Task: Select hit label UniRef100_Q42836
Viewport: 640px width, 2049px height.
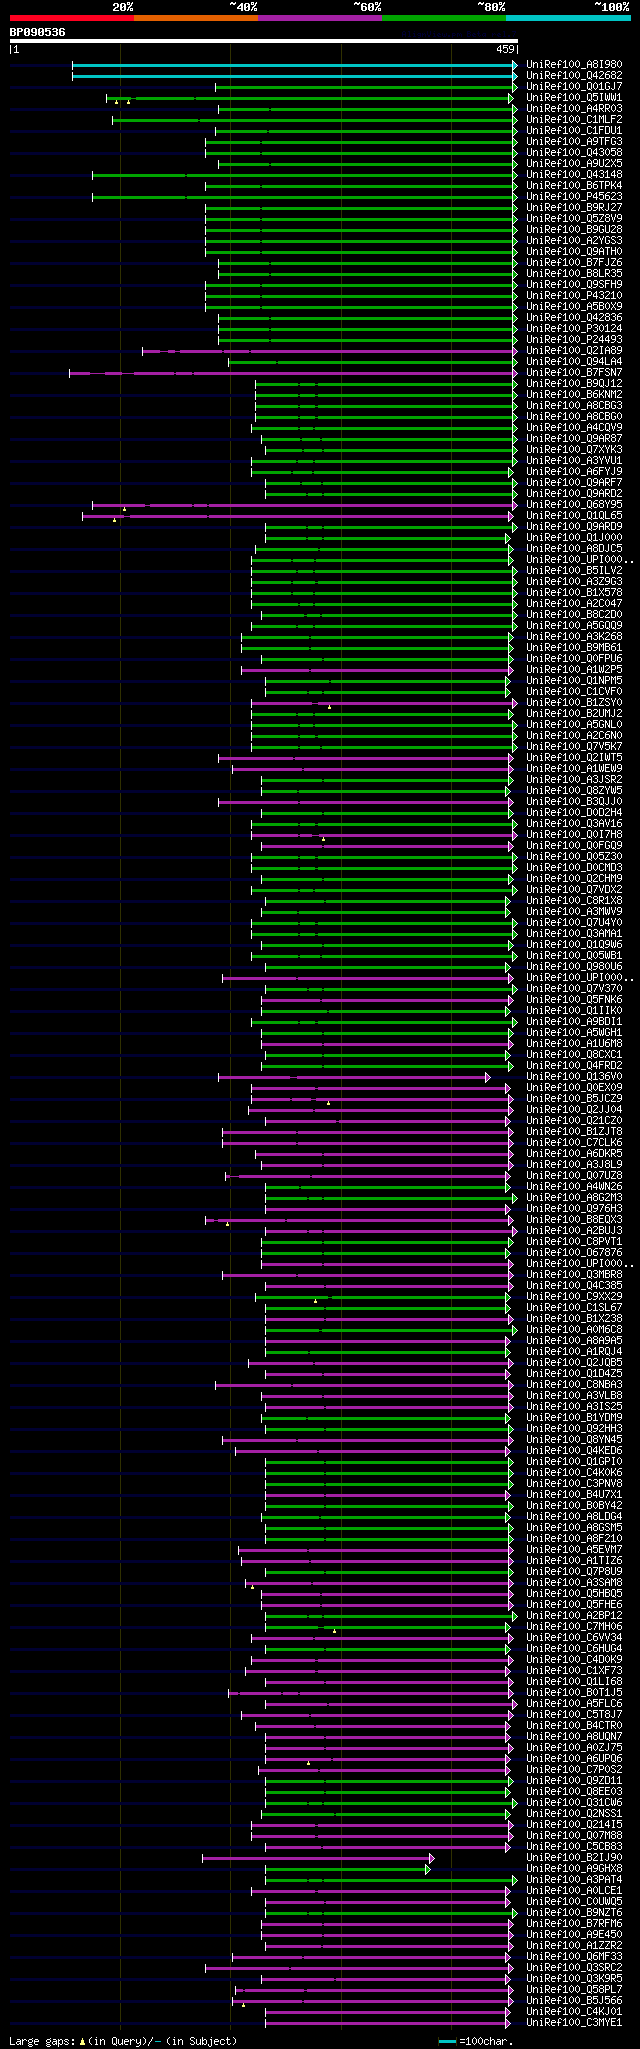Action: point(574,317)
